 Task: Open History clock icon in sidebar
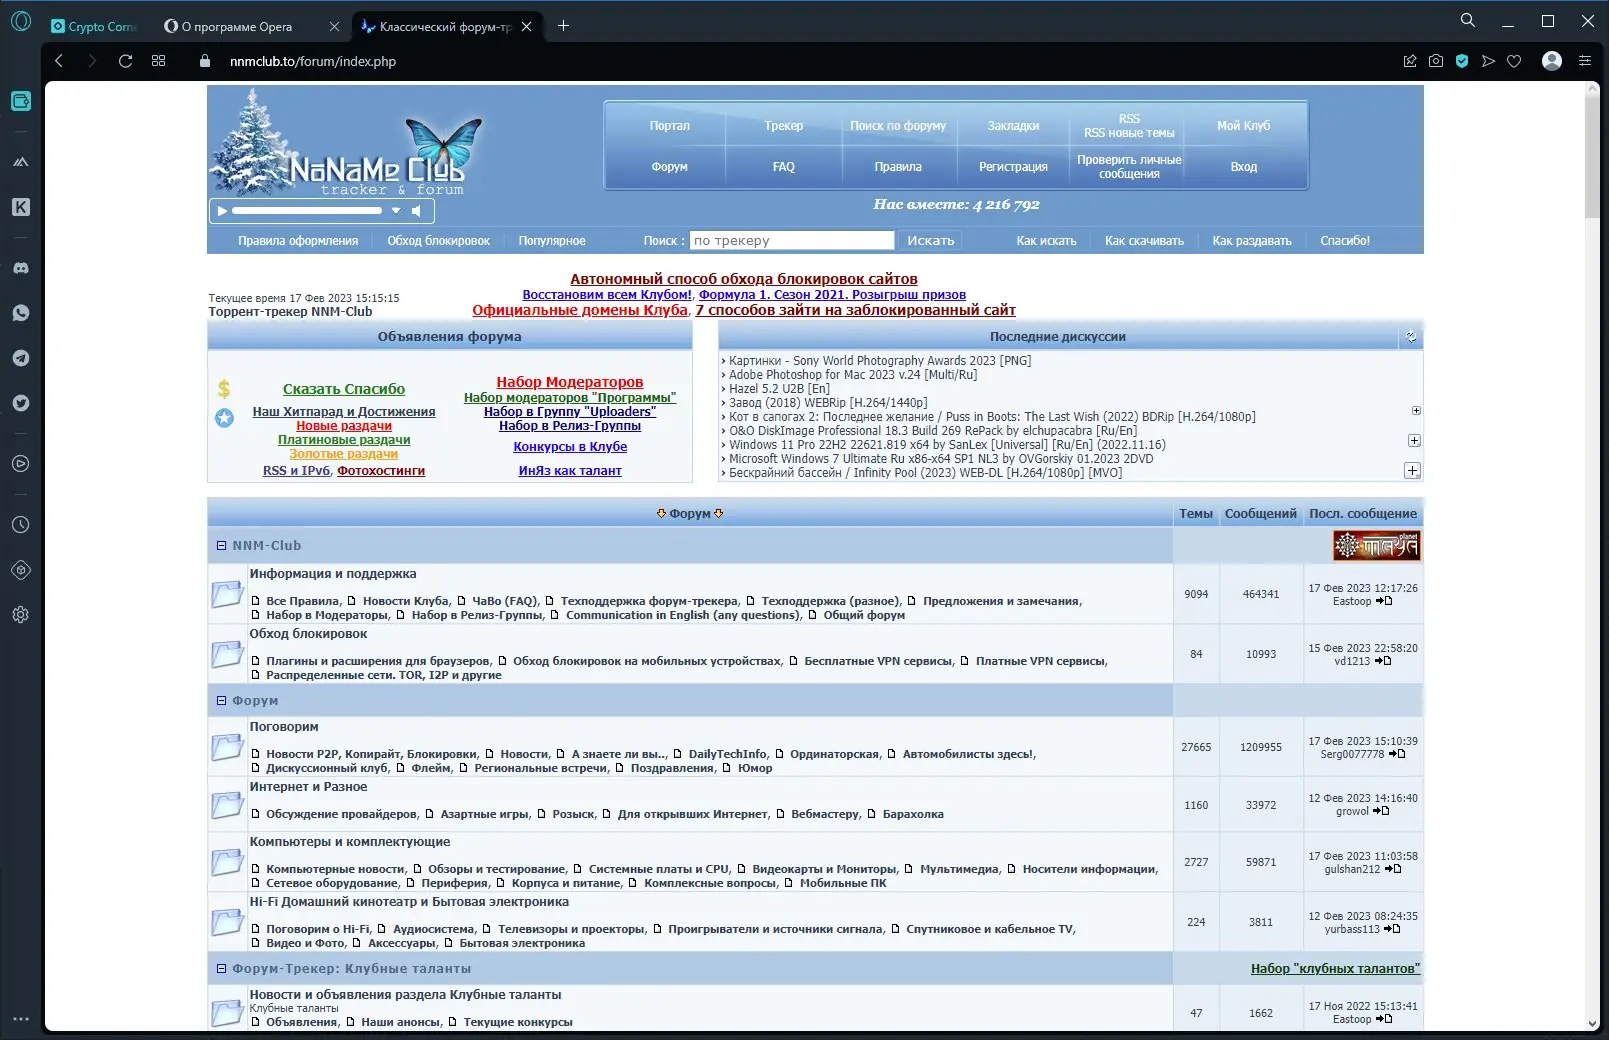[x=21, y=525]
